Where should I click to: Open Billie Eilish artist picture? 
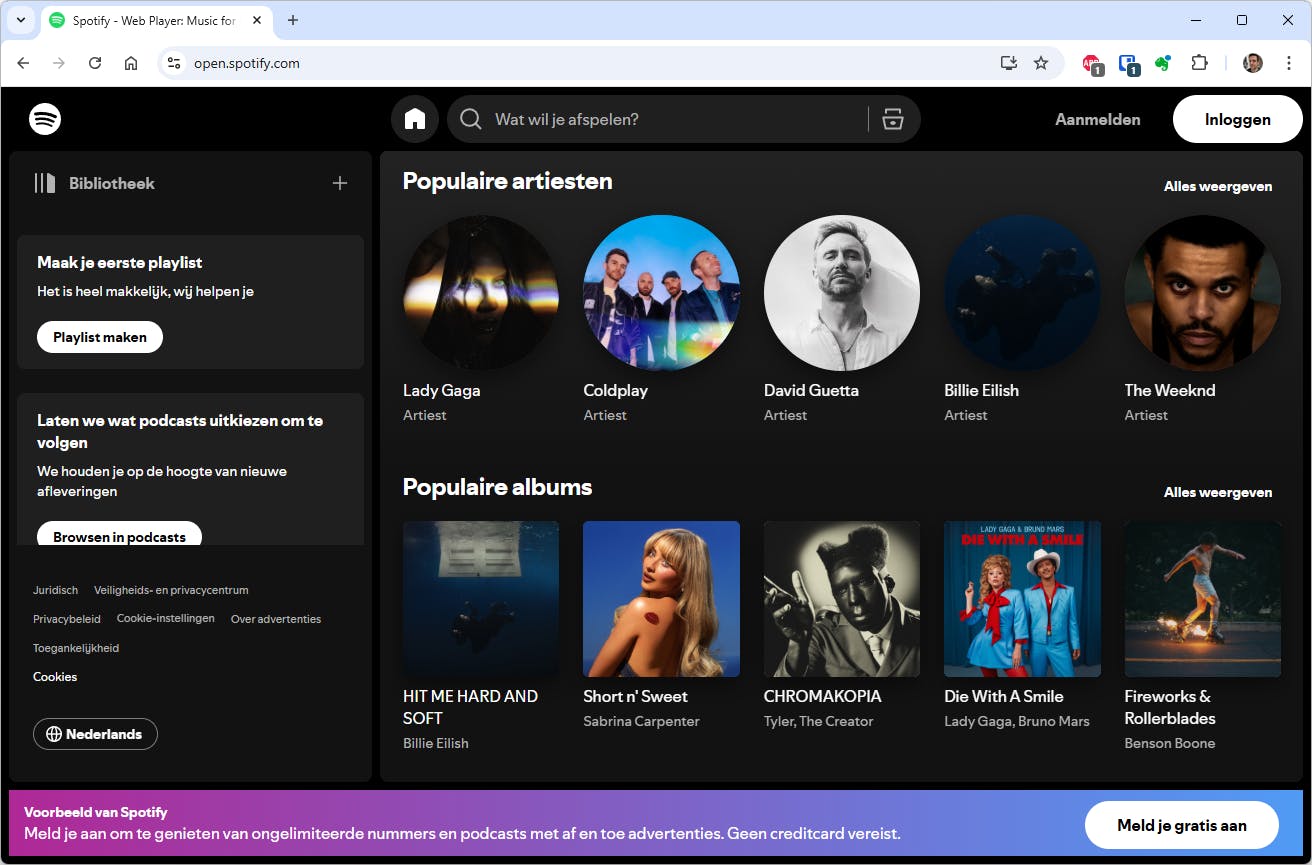[1022, 293]
